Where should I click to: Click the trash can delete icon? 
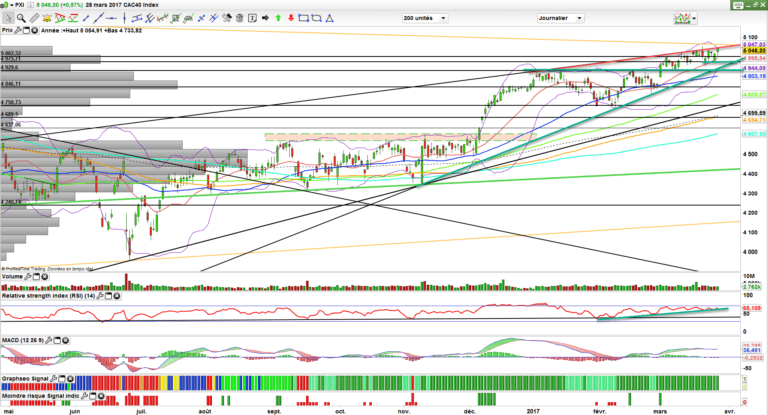coord(240,17)
